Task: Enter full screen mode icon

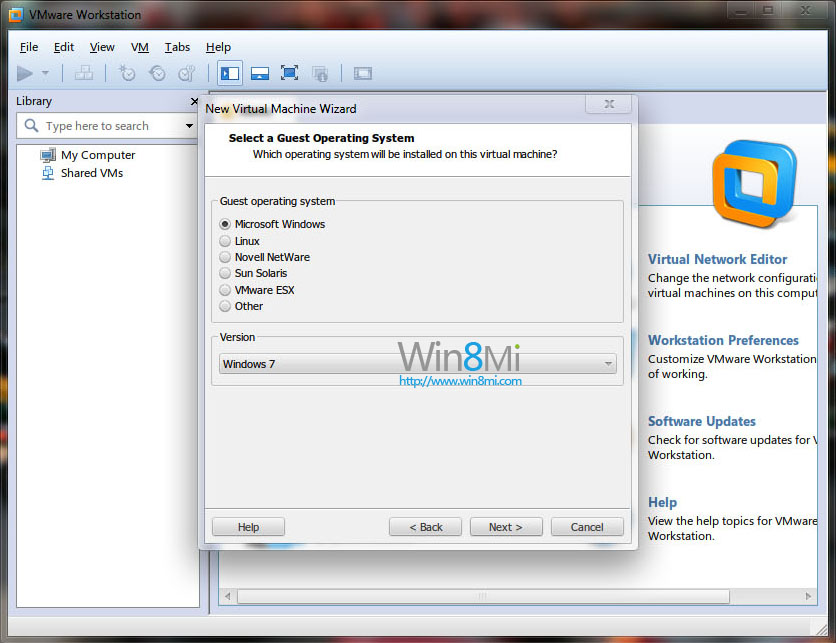Action: 290,73
